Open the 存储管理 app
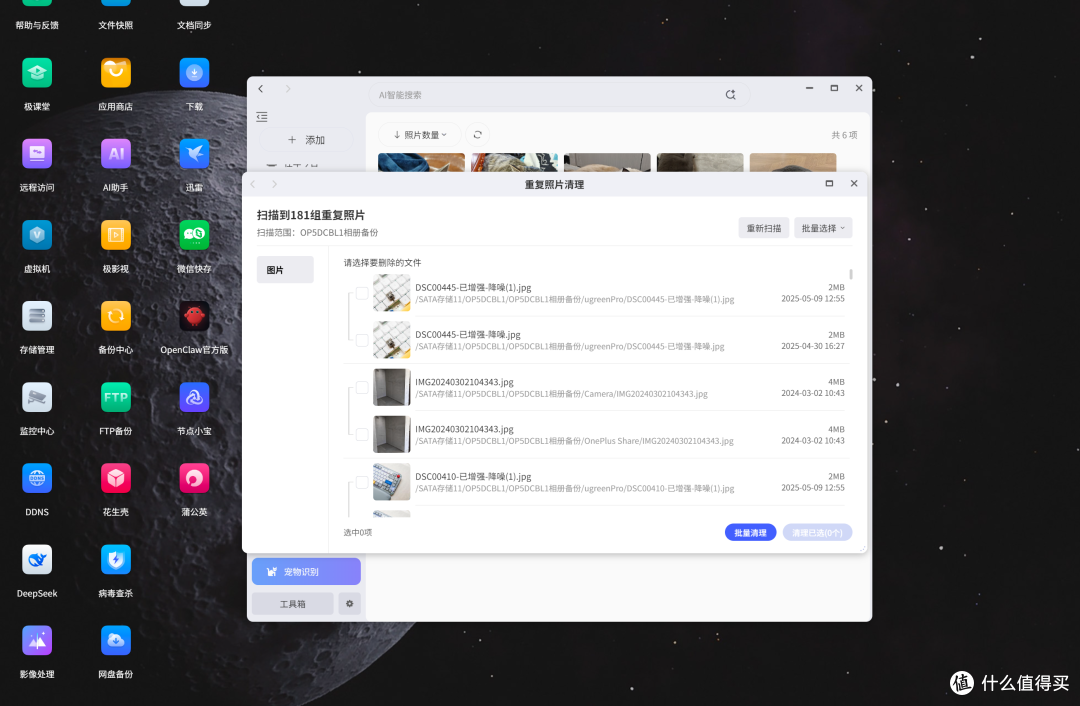The image size is (1080, 706). pyautogui.click(x=37, y=317)
